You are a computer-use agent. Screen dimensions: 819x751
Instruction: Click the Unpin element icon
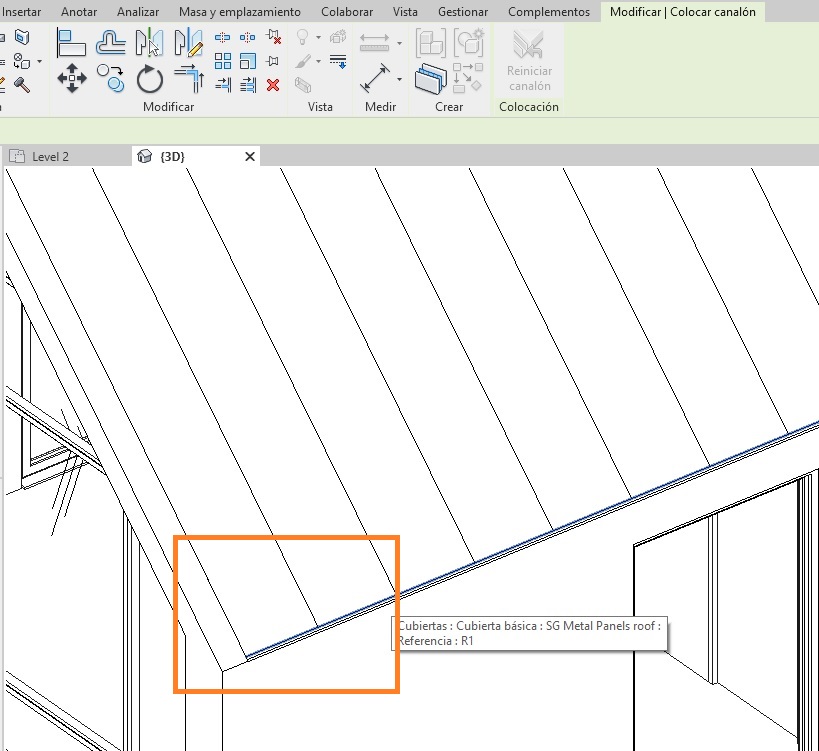coord(273,38)
